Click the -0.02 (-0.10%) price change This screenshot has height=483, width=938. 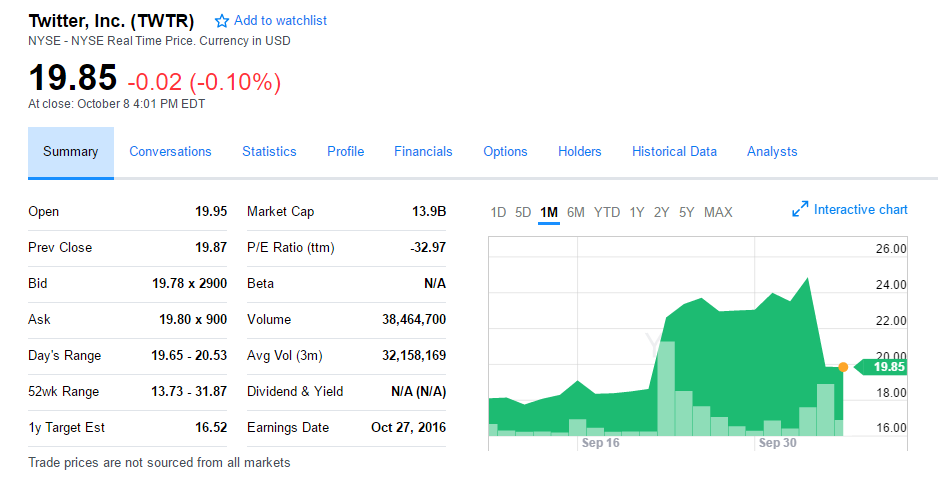[204, 82]
